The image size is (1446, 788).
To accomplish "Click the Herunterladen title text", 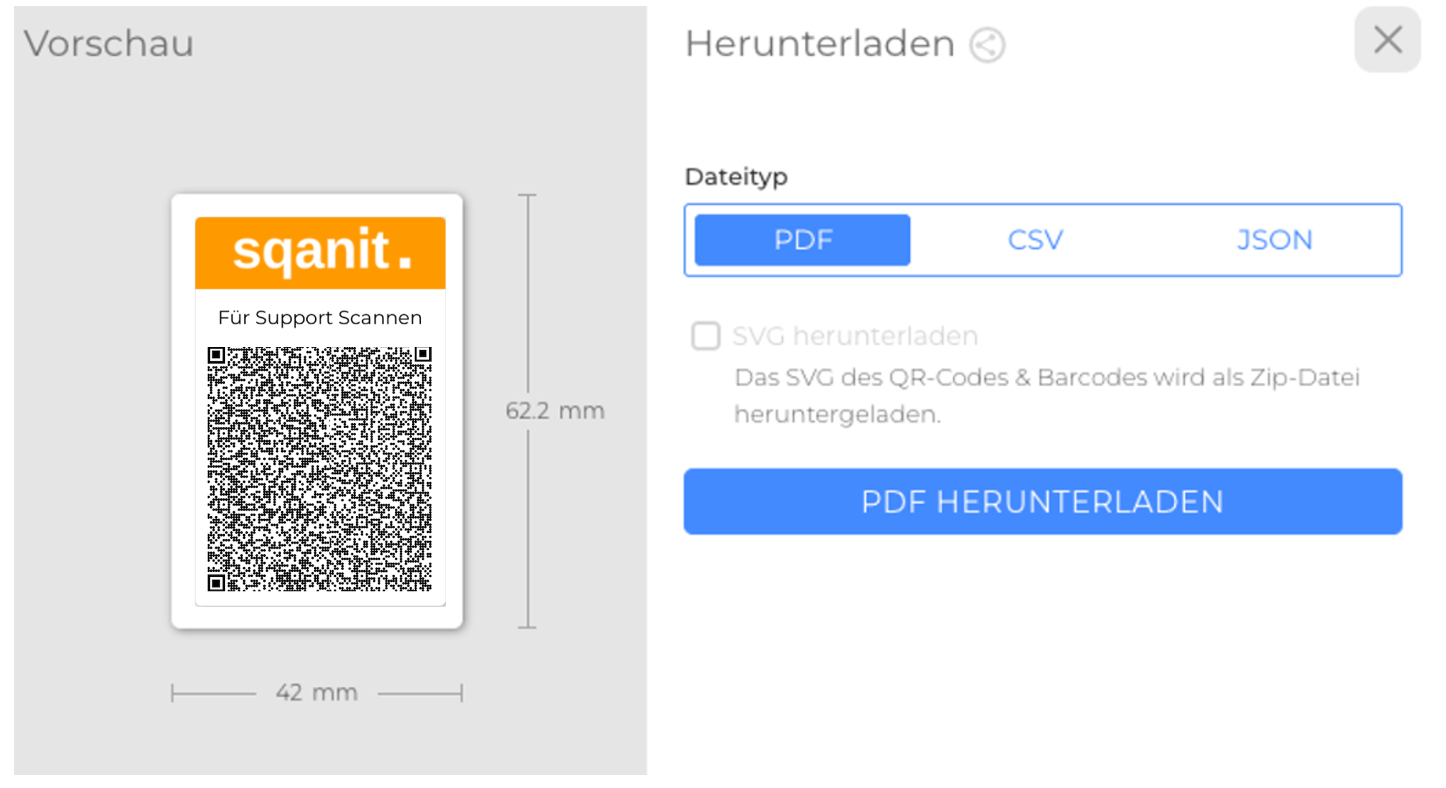I will click(820, 44).
